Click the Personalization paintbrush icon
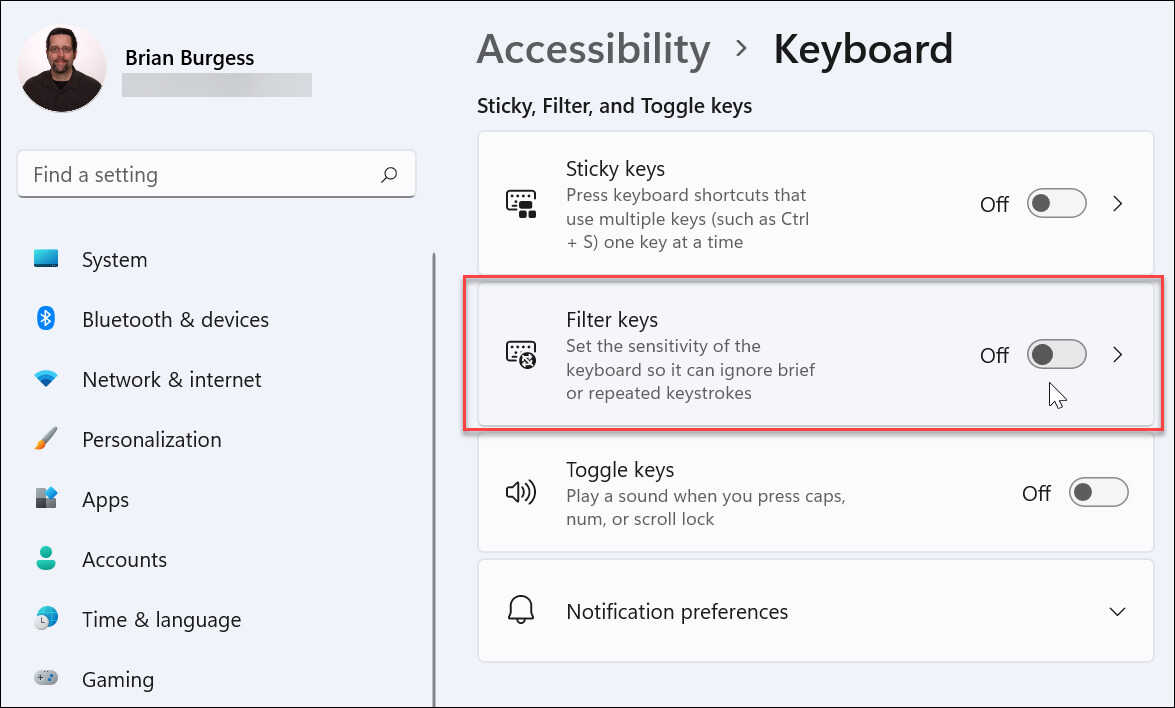Viewport: 1175px width, 708px height. point(46,439)
